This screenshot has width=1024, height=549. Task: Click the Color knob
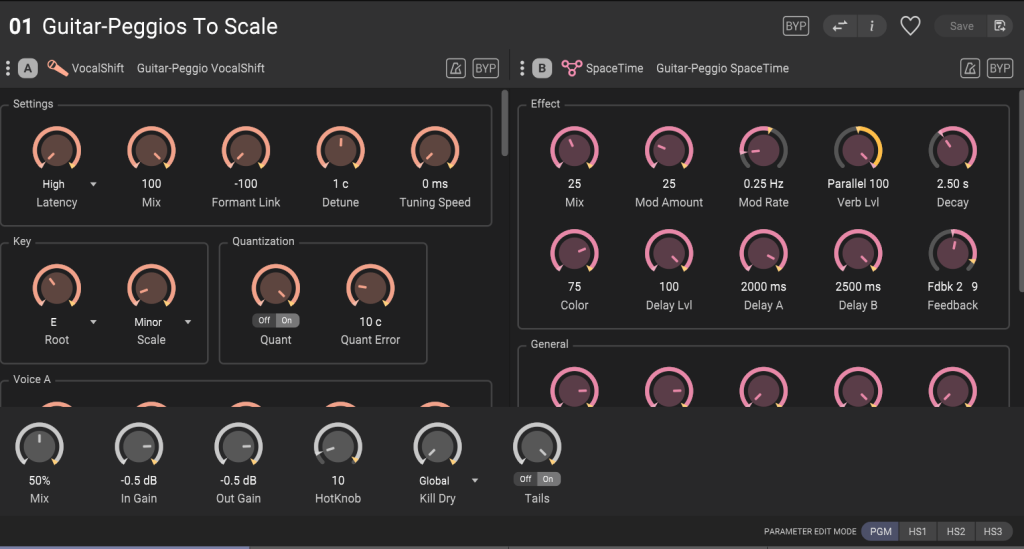575,253
